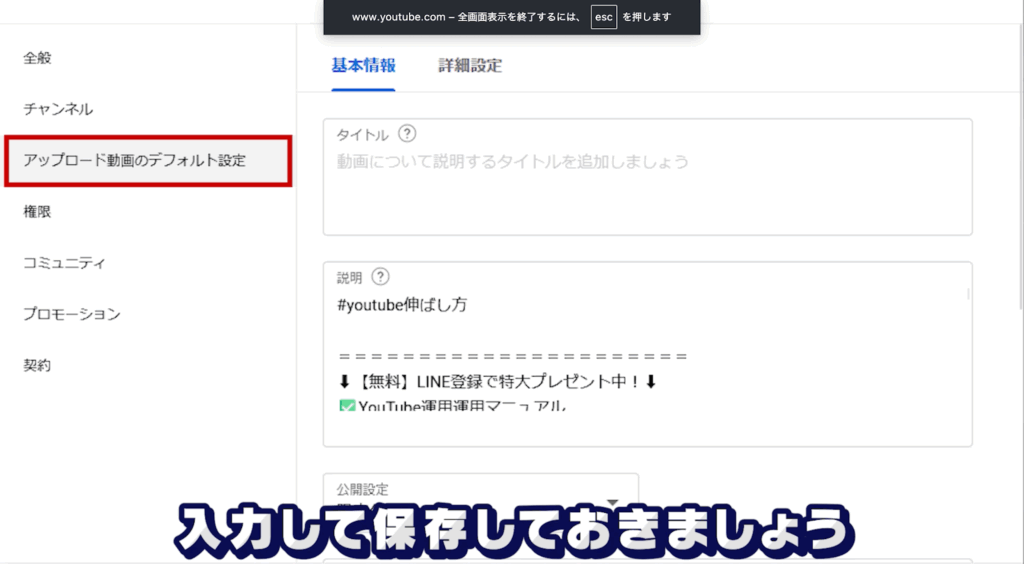Image resolution: width=1024 pixels, height=564 pixels.
Task: Click the help icon next to タイトル
Action: click(x=407, y=134)
